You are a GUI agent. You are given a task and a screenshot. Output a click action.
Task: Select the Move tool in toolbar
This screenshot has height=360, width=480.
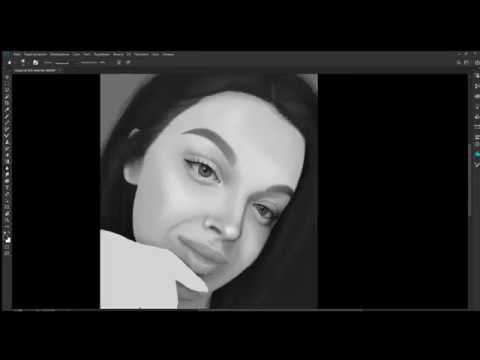[7, 77]
